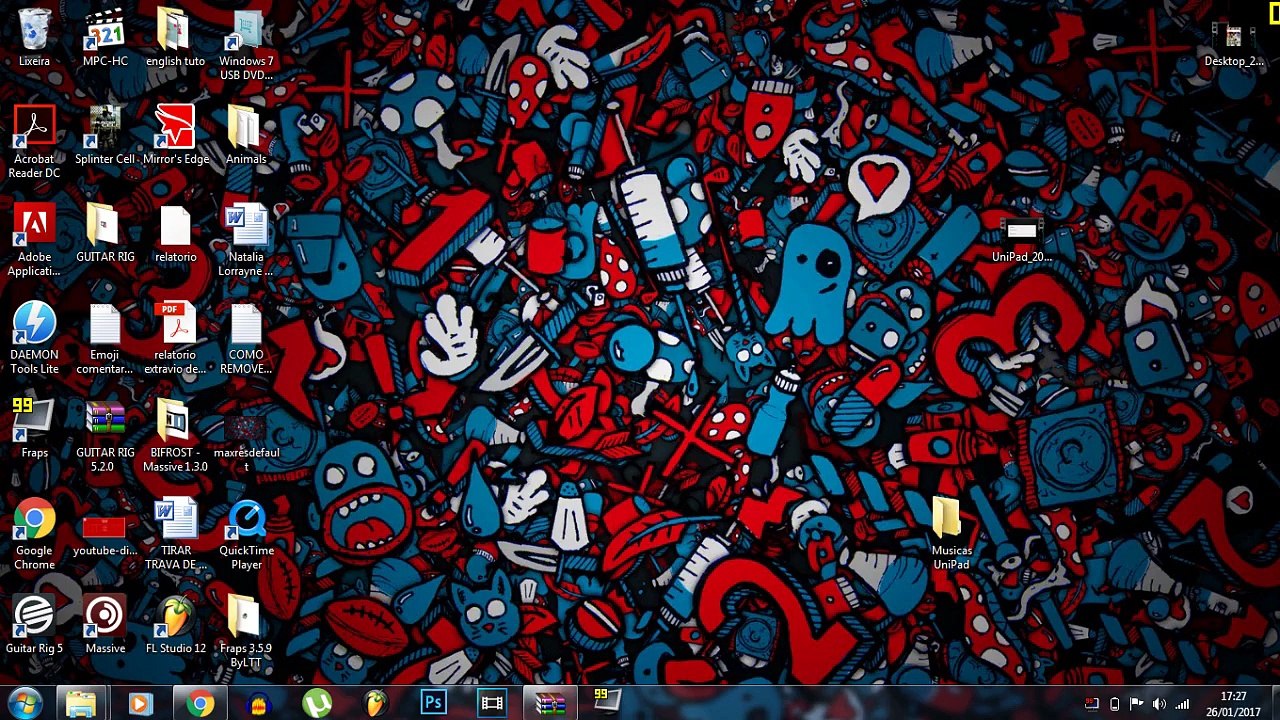Image resolution: width=1280 pixels, height=720 pixels.
Task: Select the Mirror's Edge shortcut
Action: 175,128
